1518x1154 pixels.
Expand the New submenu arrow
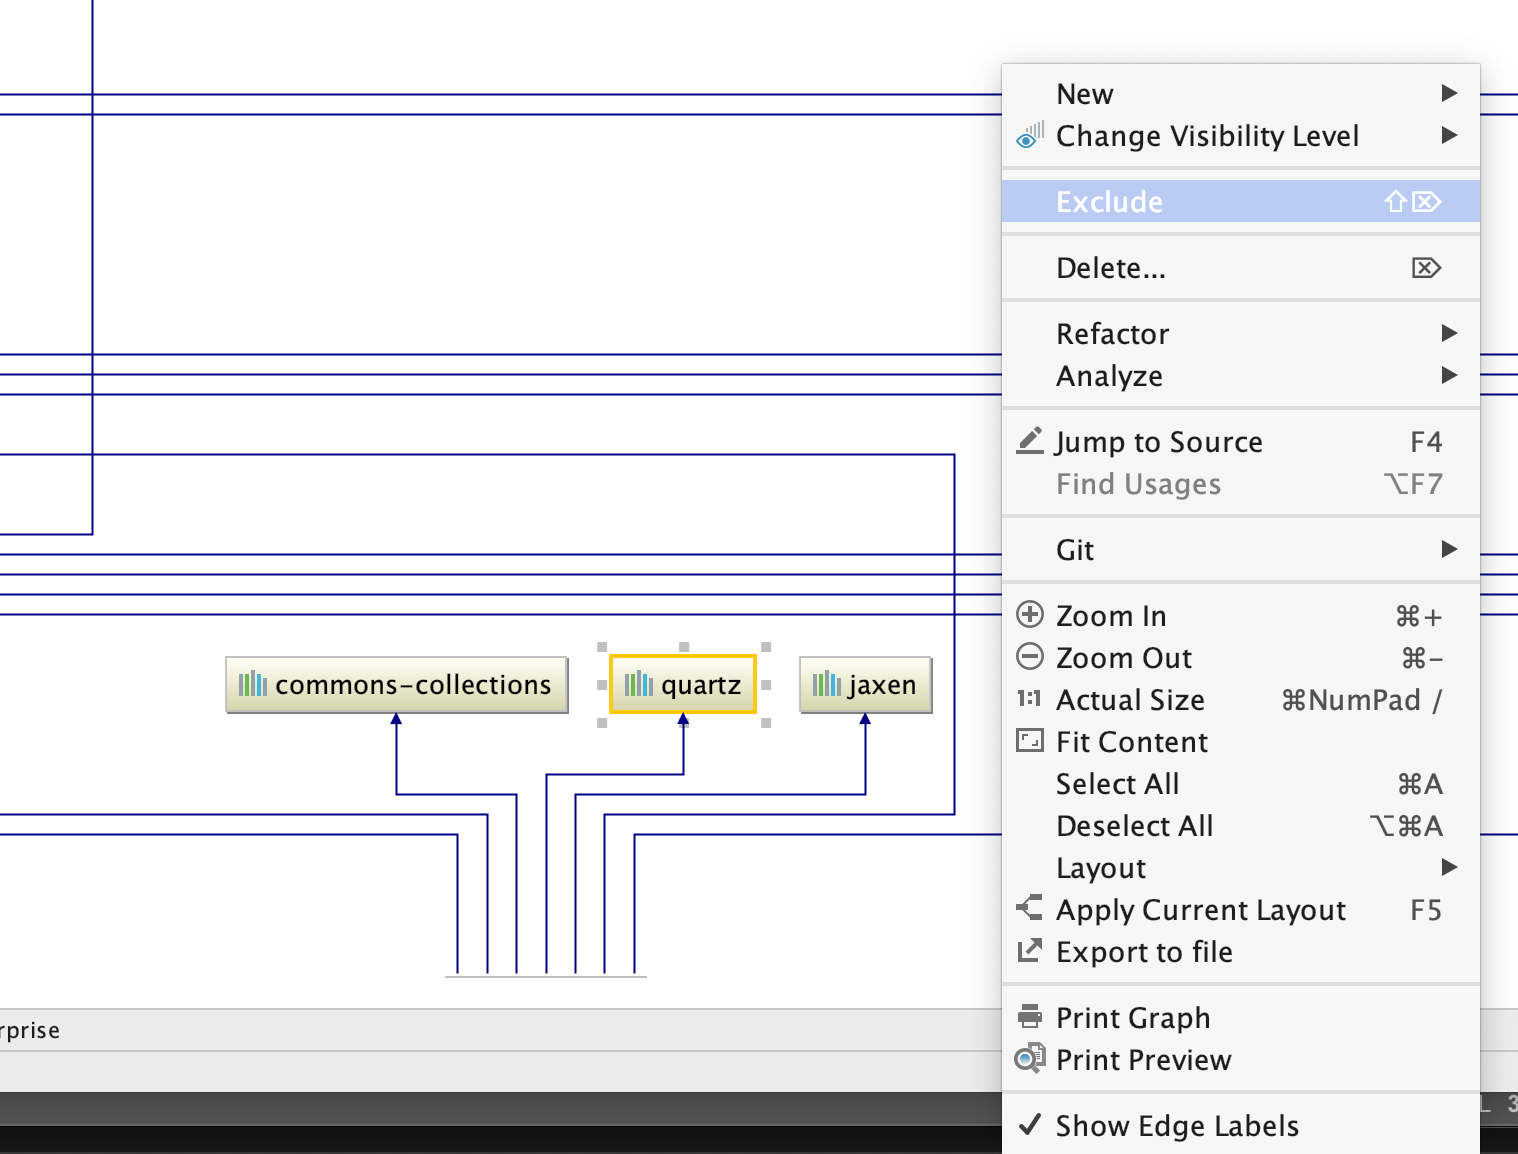click(x=1448, y=93)
